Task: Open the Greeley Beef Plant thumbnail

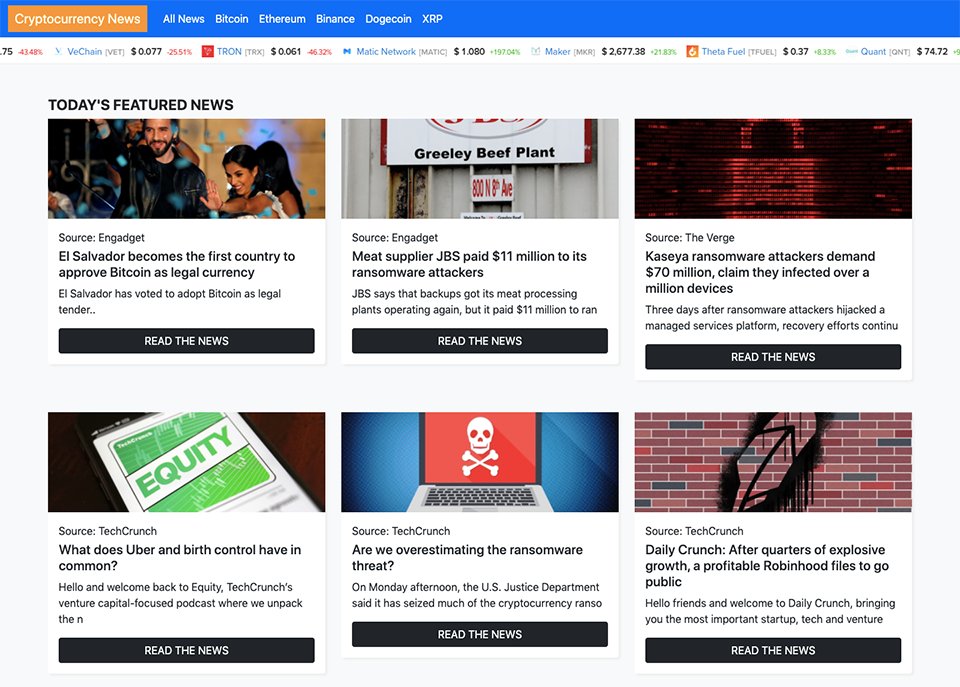Action: pyautogui.click(x=480, y=168)
